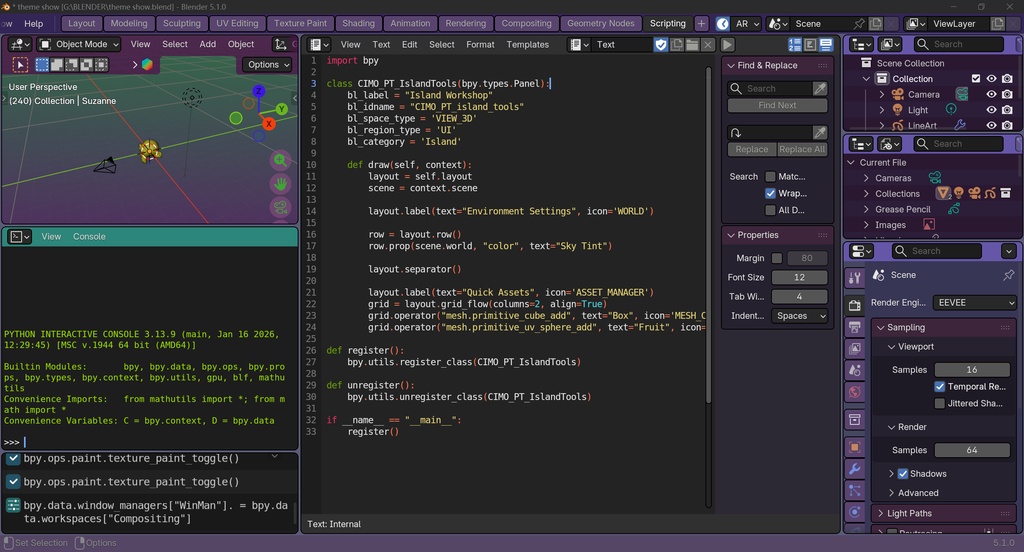Adjust the Viewport Samples field showing 16
This screenshot has height=552, width=1024.
point(972,370)
